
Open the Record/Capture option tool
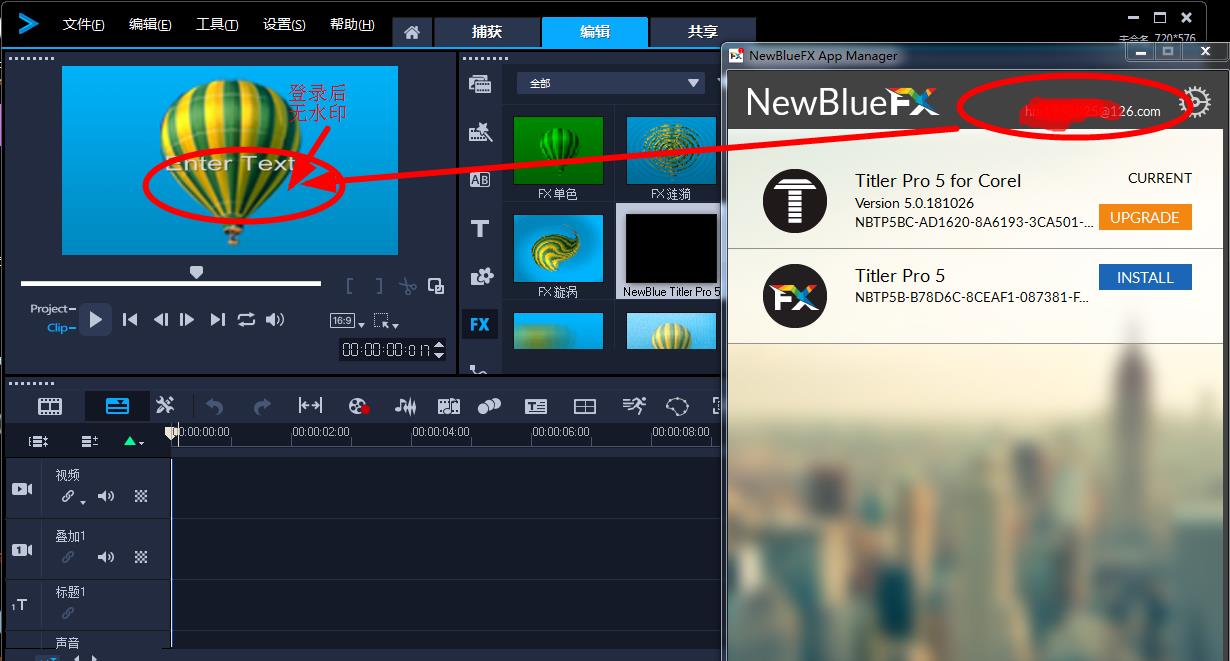357,406
